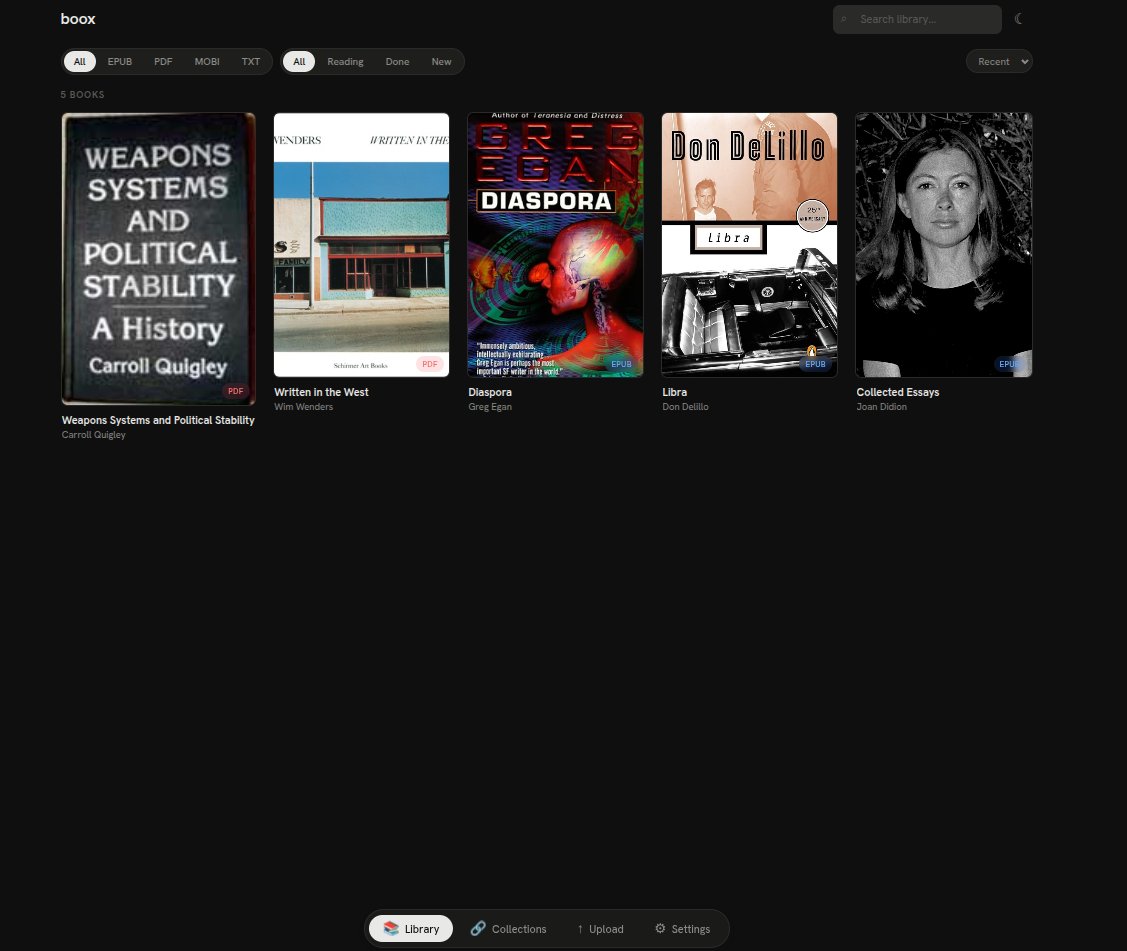Open the Diaspora book cover
The height and width of the screenshot is (951, 1127).
(556, 245)
